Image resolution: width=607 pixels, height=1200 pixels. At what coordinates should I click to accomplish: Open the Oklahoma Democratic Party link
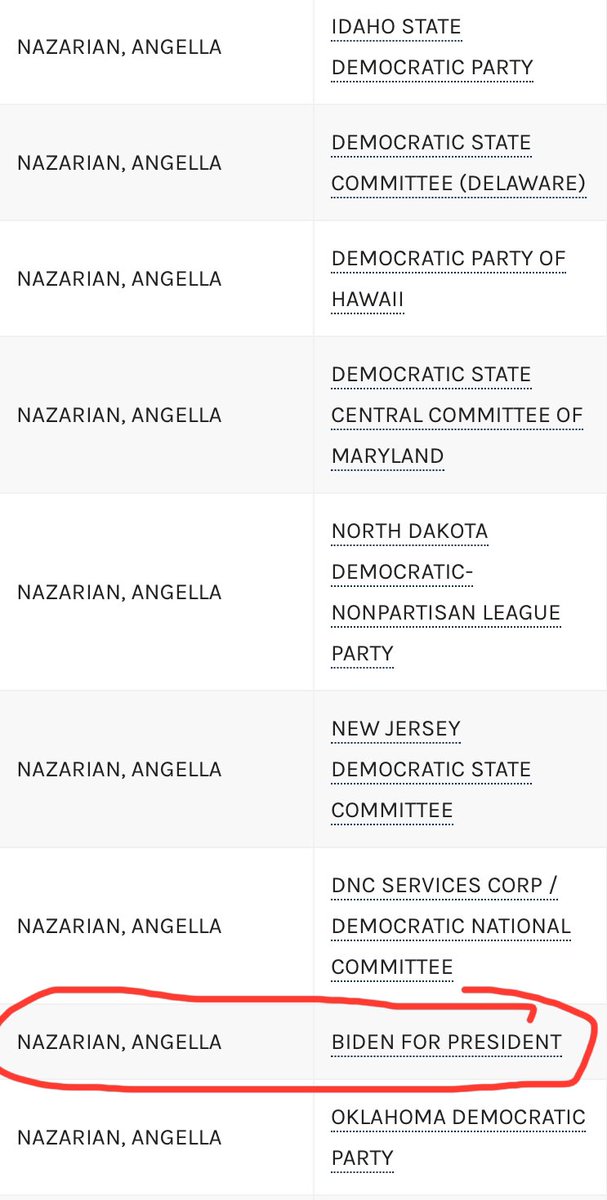[x=458, y=1137]
